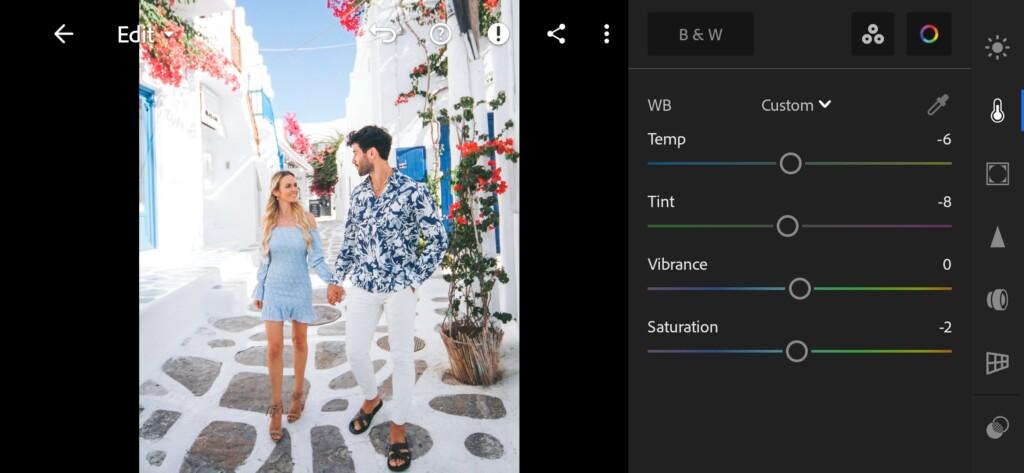Undo the last edit
The height and width of the screenshot is (473, 1024).
point(383,34)
